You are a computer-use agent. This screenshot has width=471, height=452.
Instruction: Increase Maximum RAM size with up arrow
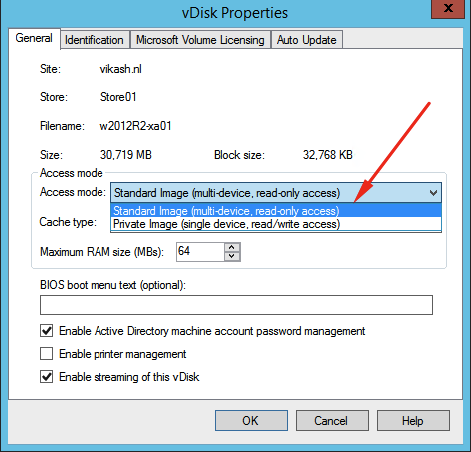click(232, 248)
